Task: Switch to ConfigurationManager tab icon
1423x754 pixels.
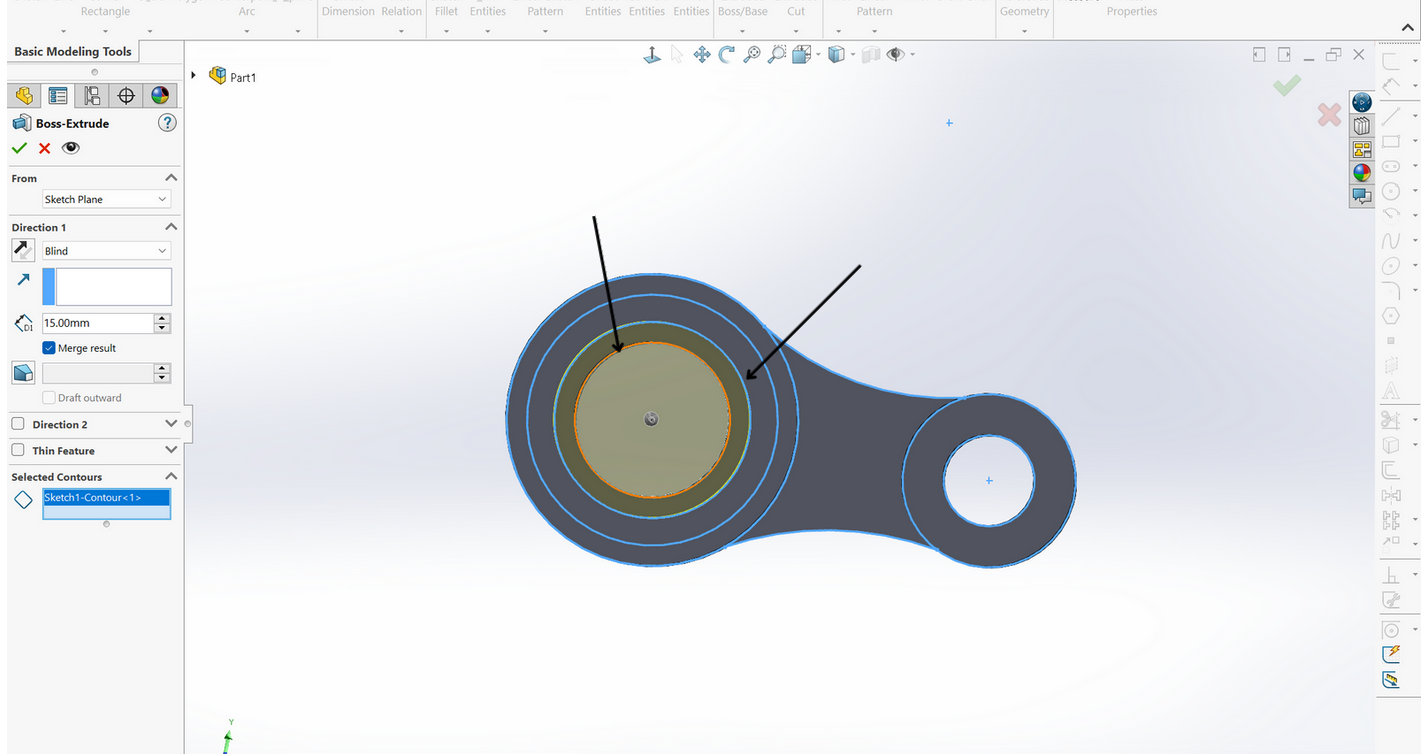Action: pyautogui.click(x=92, y=96)
